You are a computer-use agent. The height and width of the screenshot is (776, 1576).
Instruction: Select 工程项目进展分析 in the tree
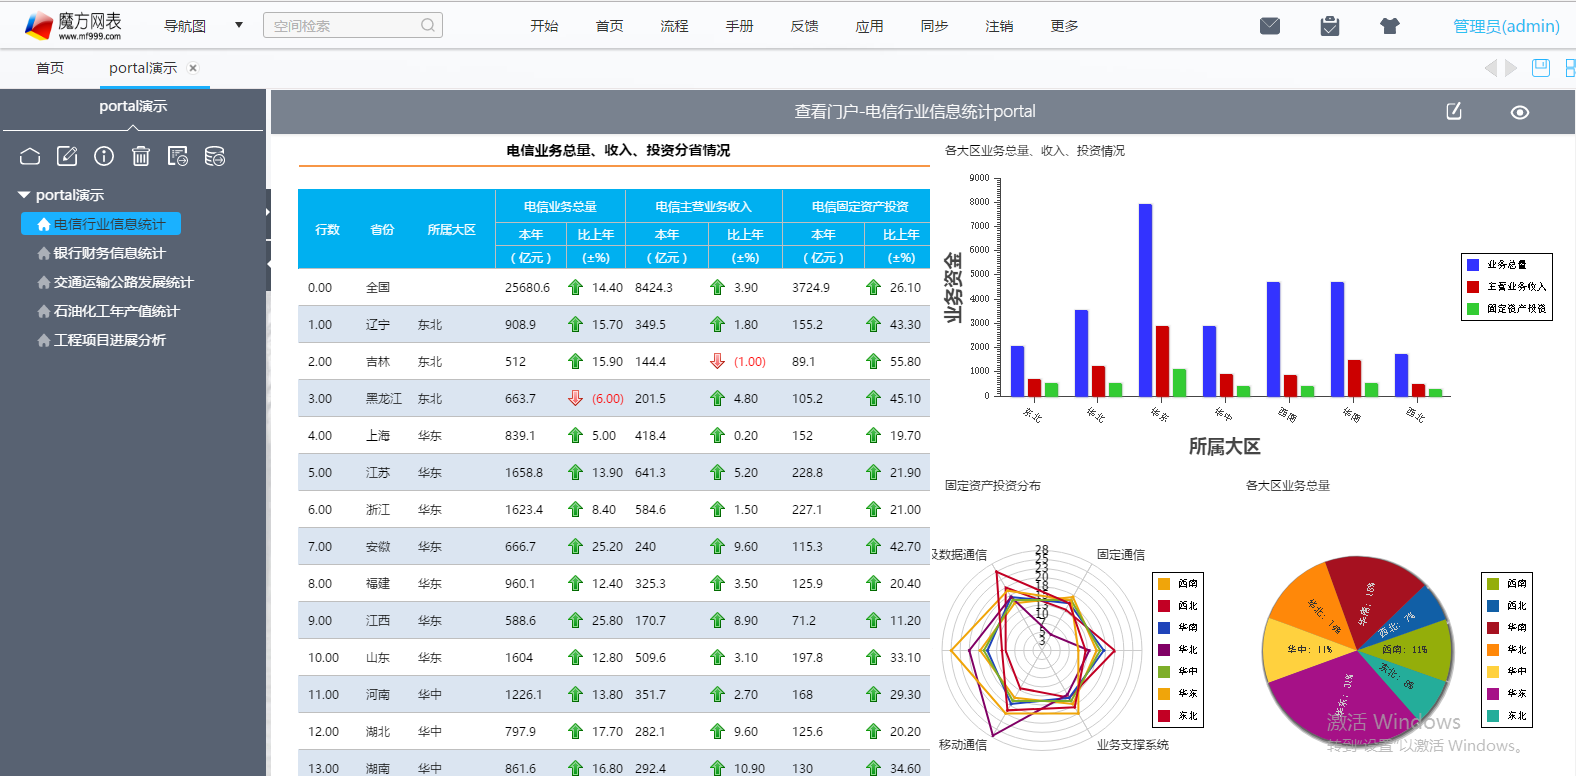[x=109, y=341]
